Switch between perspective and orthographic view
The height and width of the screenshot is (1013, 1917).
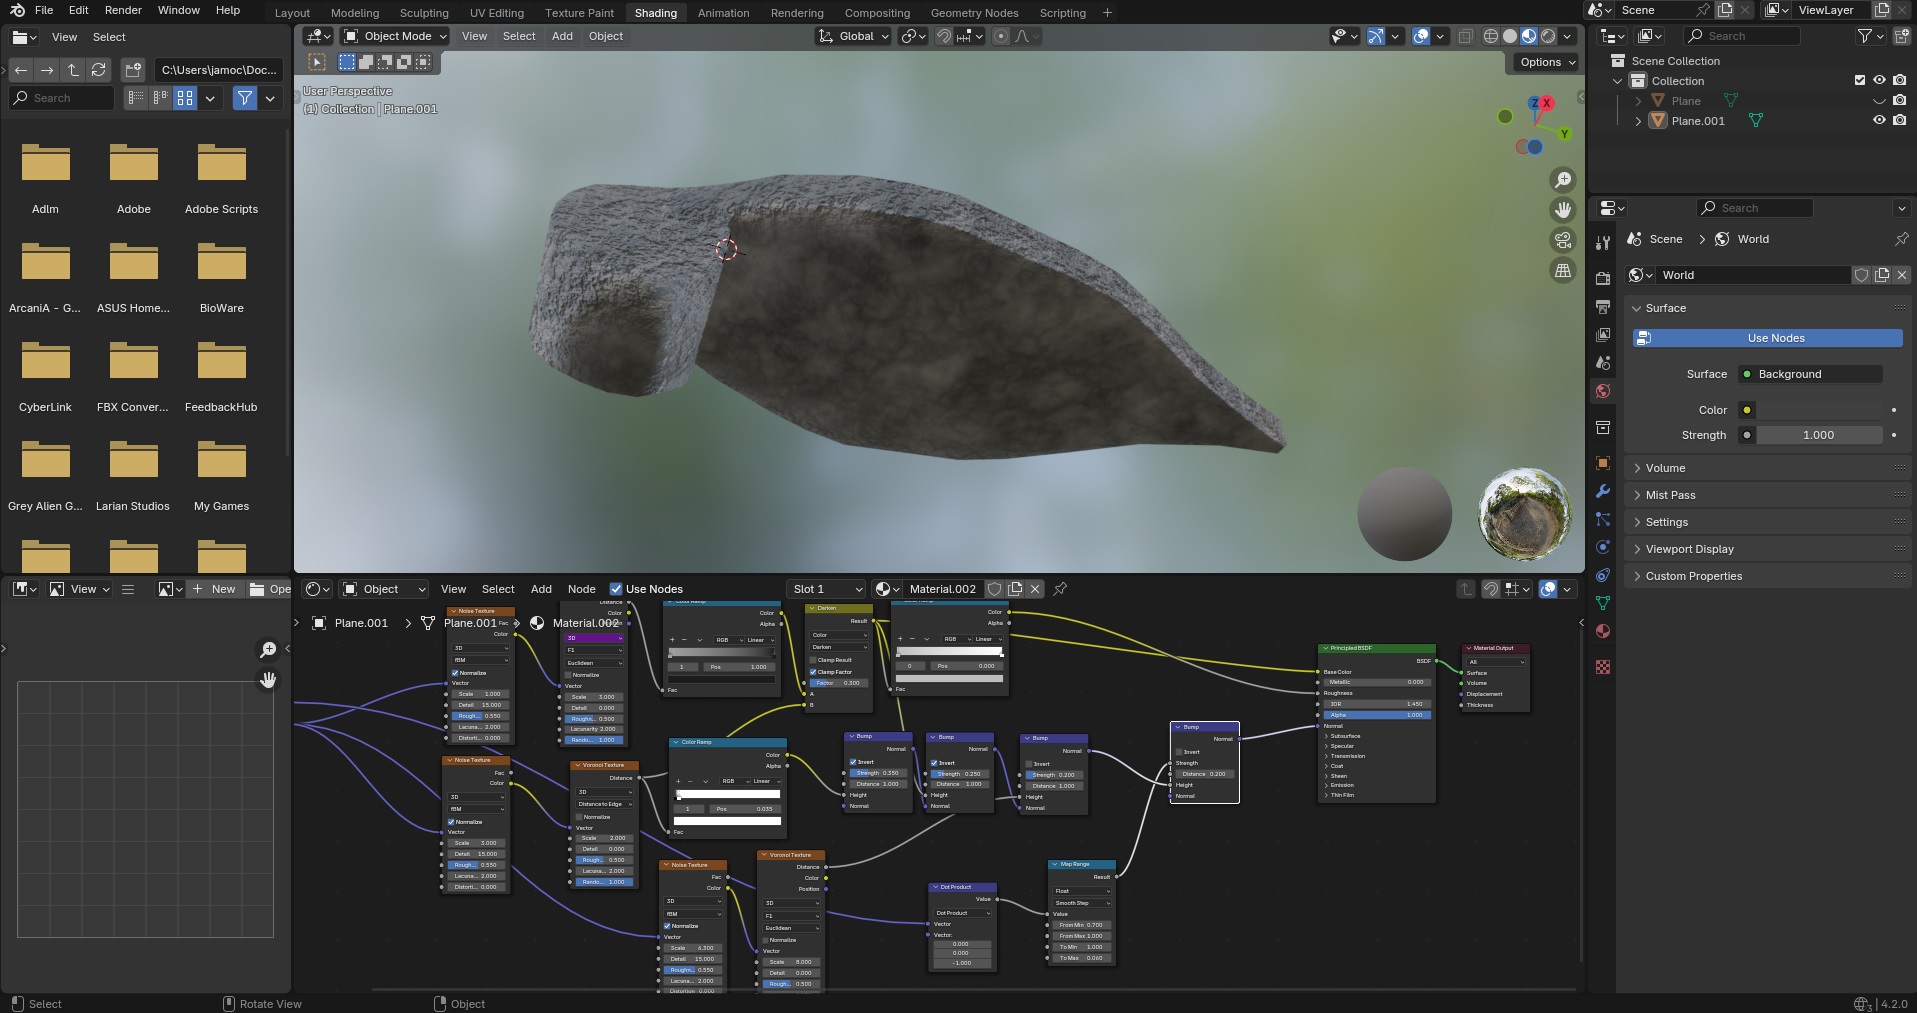coord(1562,270)
